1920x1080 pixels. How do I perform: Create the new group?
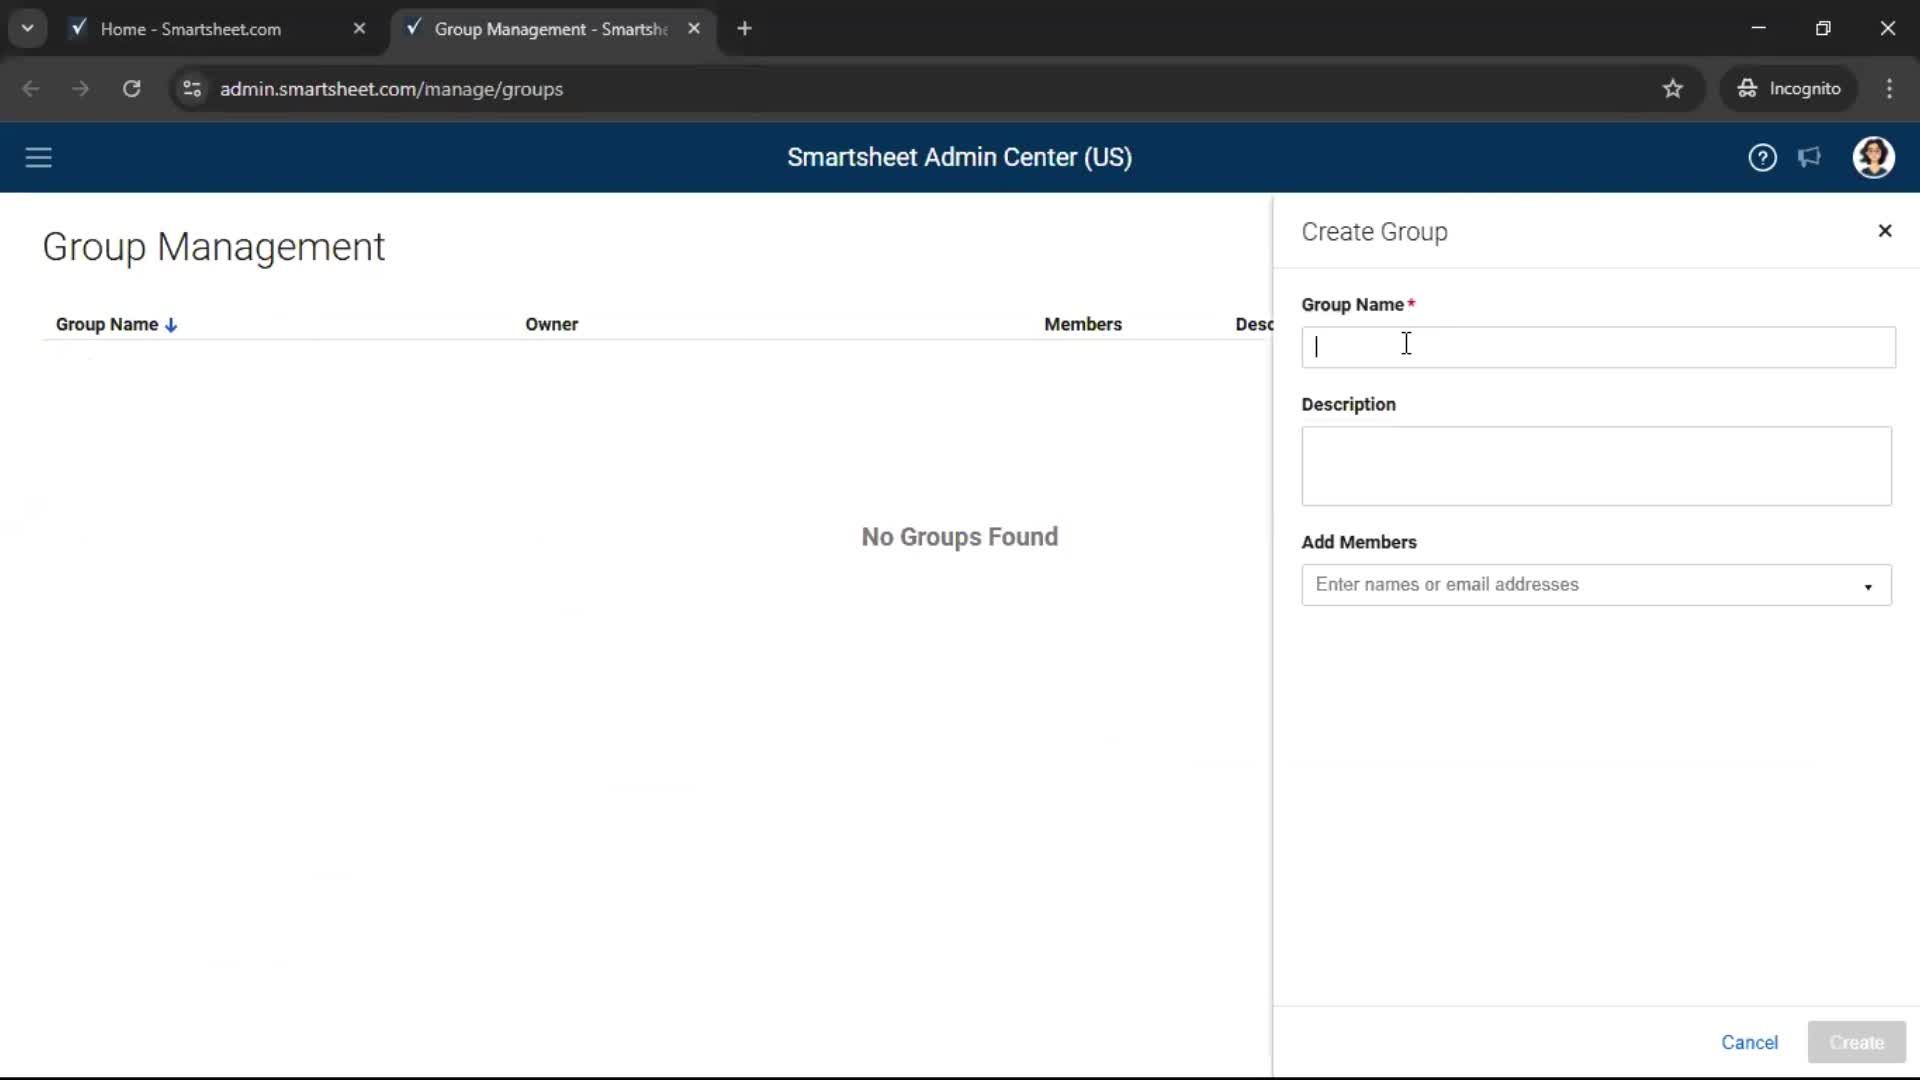point(1857,1042)
